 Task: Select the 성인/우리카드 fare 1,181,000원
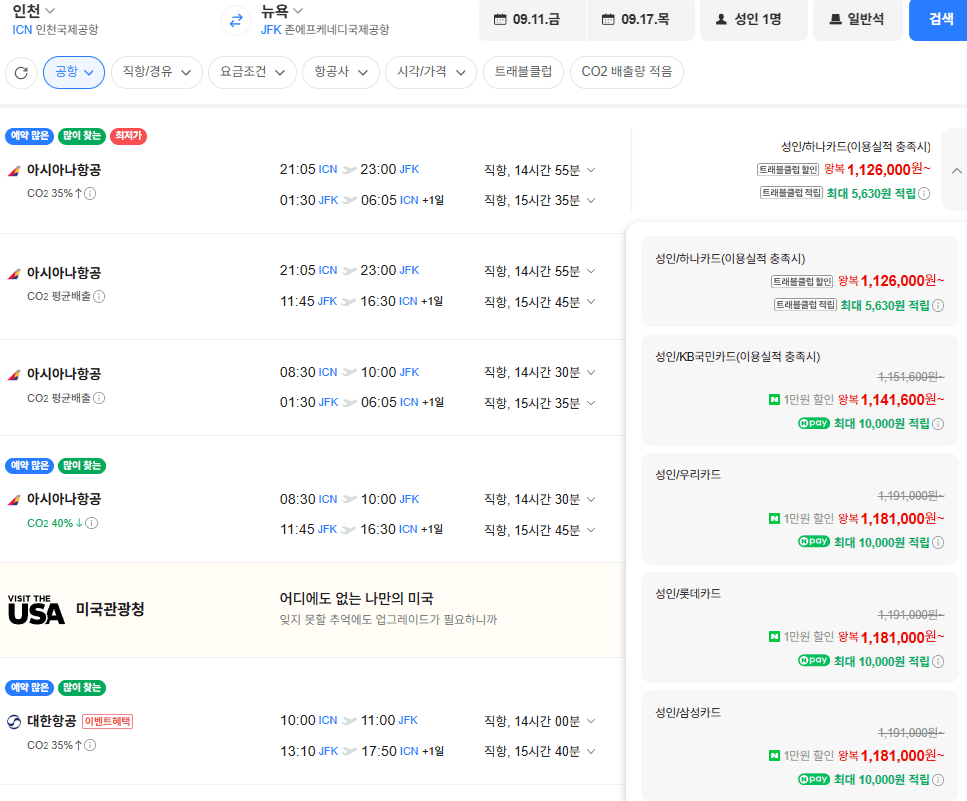[x=799, y=509]
